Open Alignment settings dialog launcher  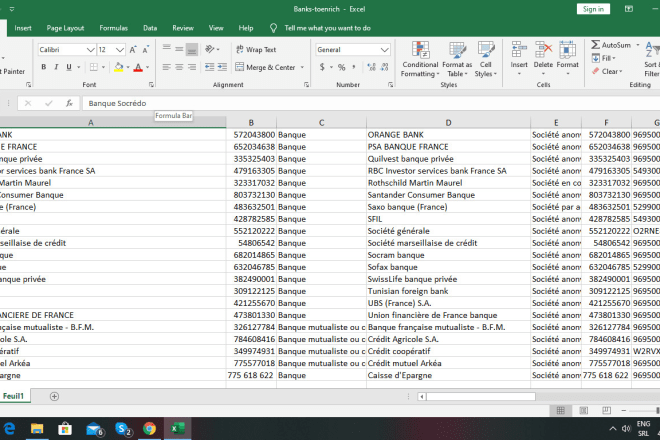pyautogui.click(x=306, y=85)
